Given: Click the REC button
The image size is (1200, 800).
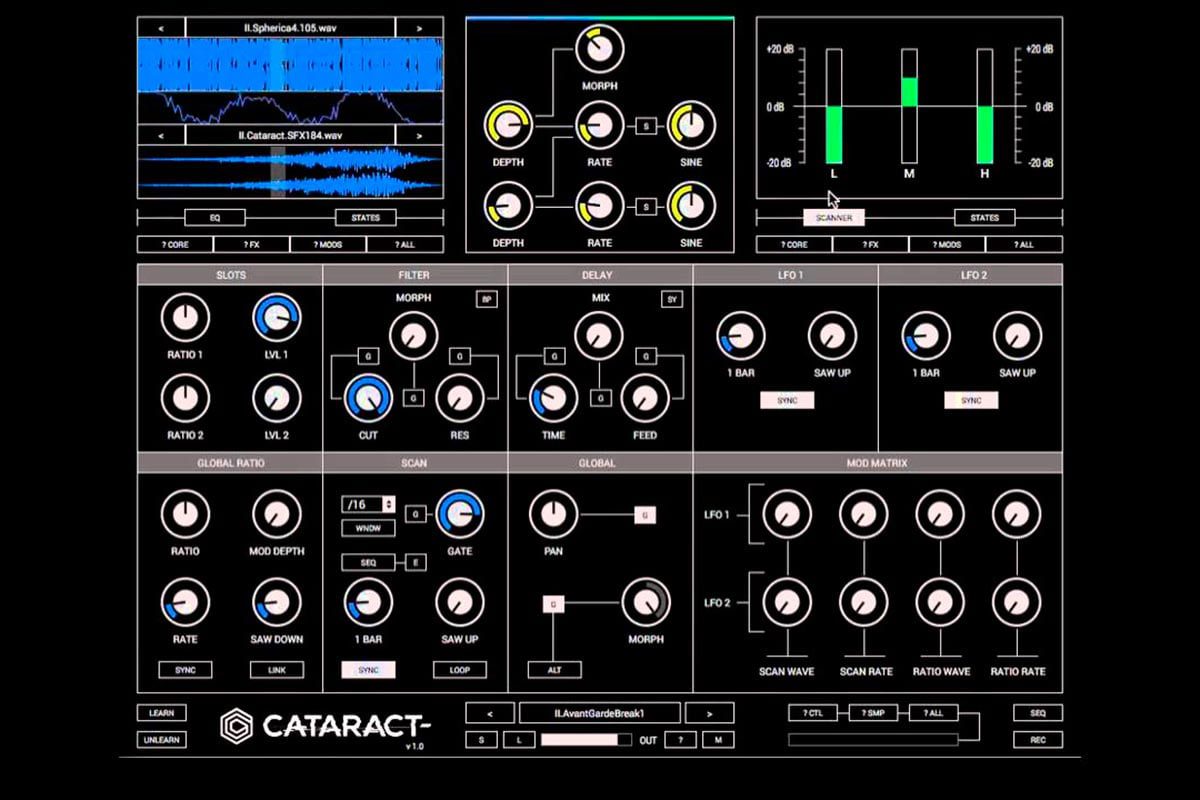Looking at the screenshot, I should (x=1038, y=740).
